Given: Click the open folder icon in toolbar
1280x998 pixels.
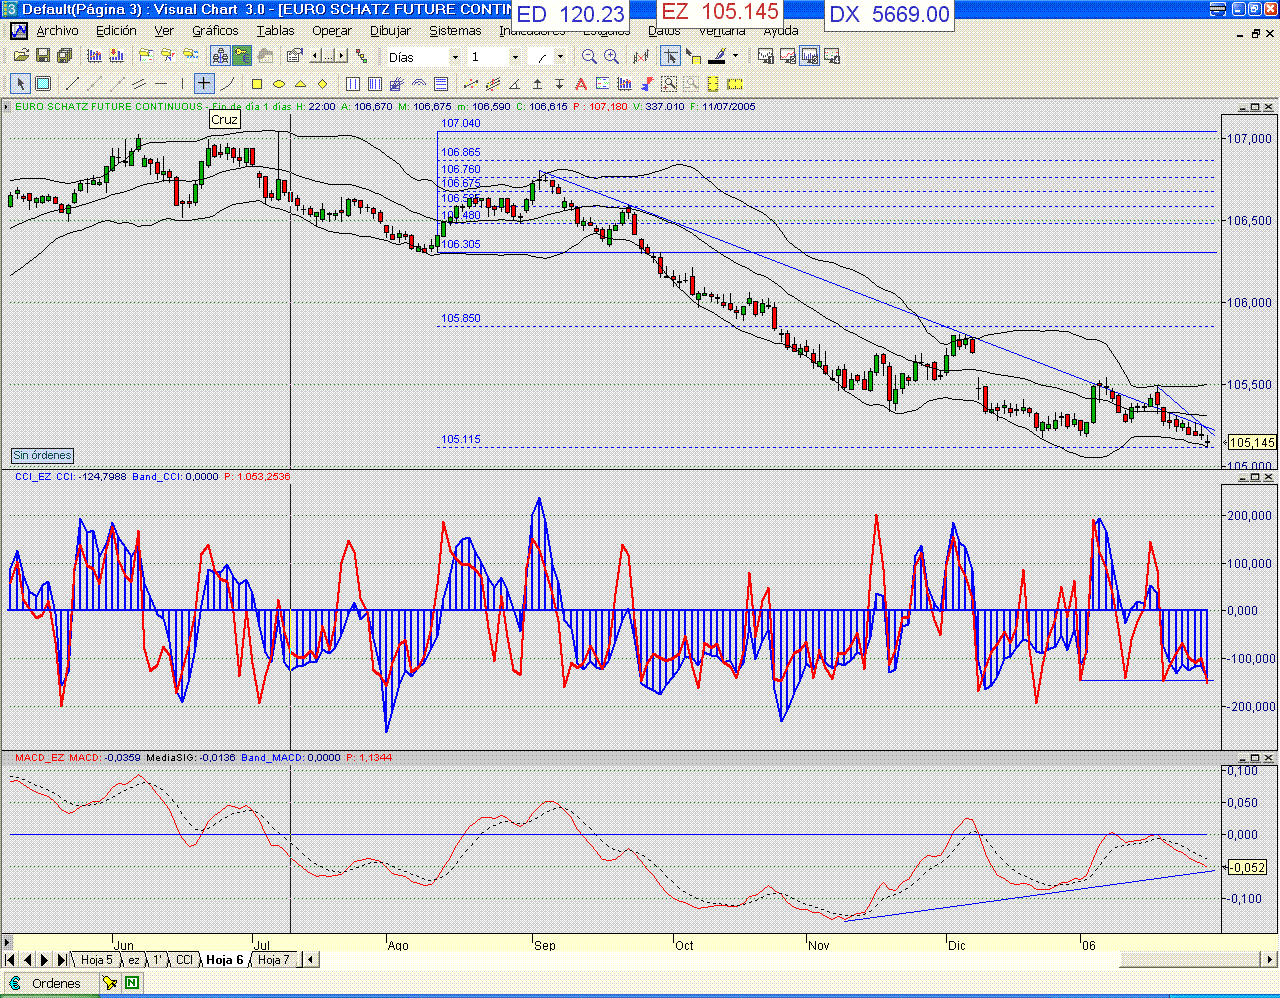Looking at the screenshot, I should [21, 56].
